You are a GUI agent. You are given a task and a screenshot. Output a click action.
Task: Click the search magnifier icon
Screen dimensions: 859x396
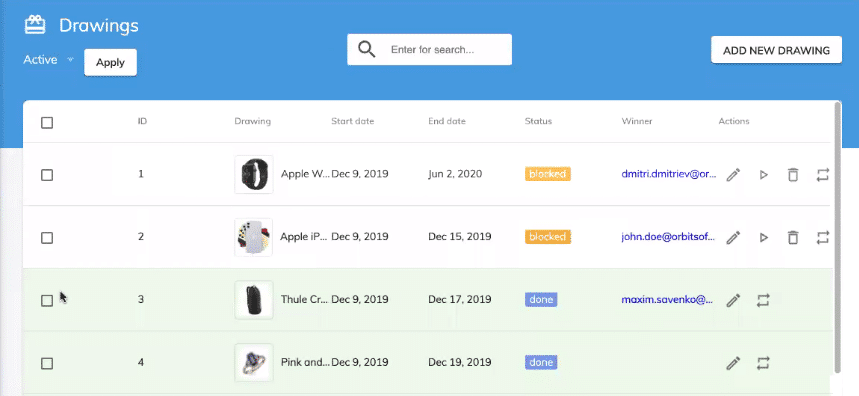pos(366,49)
